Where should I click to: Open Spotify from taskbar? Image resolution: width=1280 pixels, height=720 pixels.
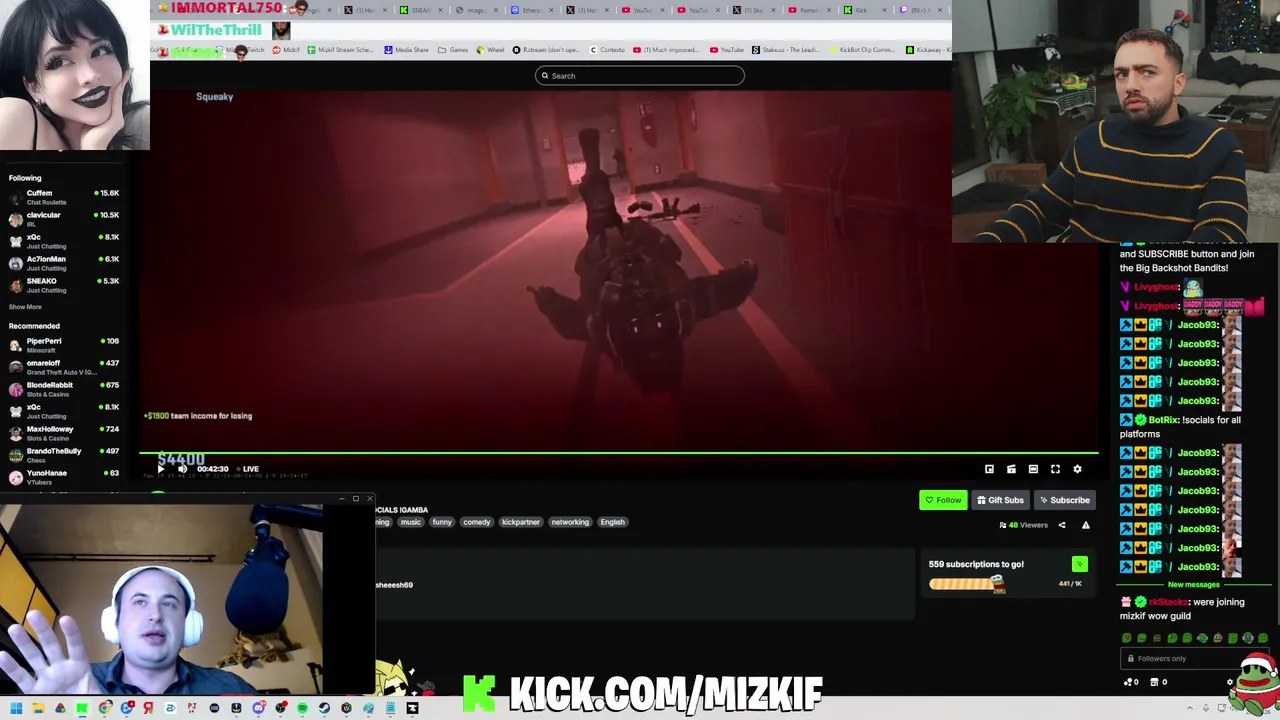point(302,708)
